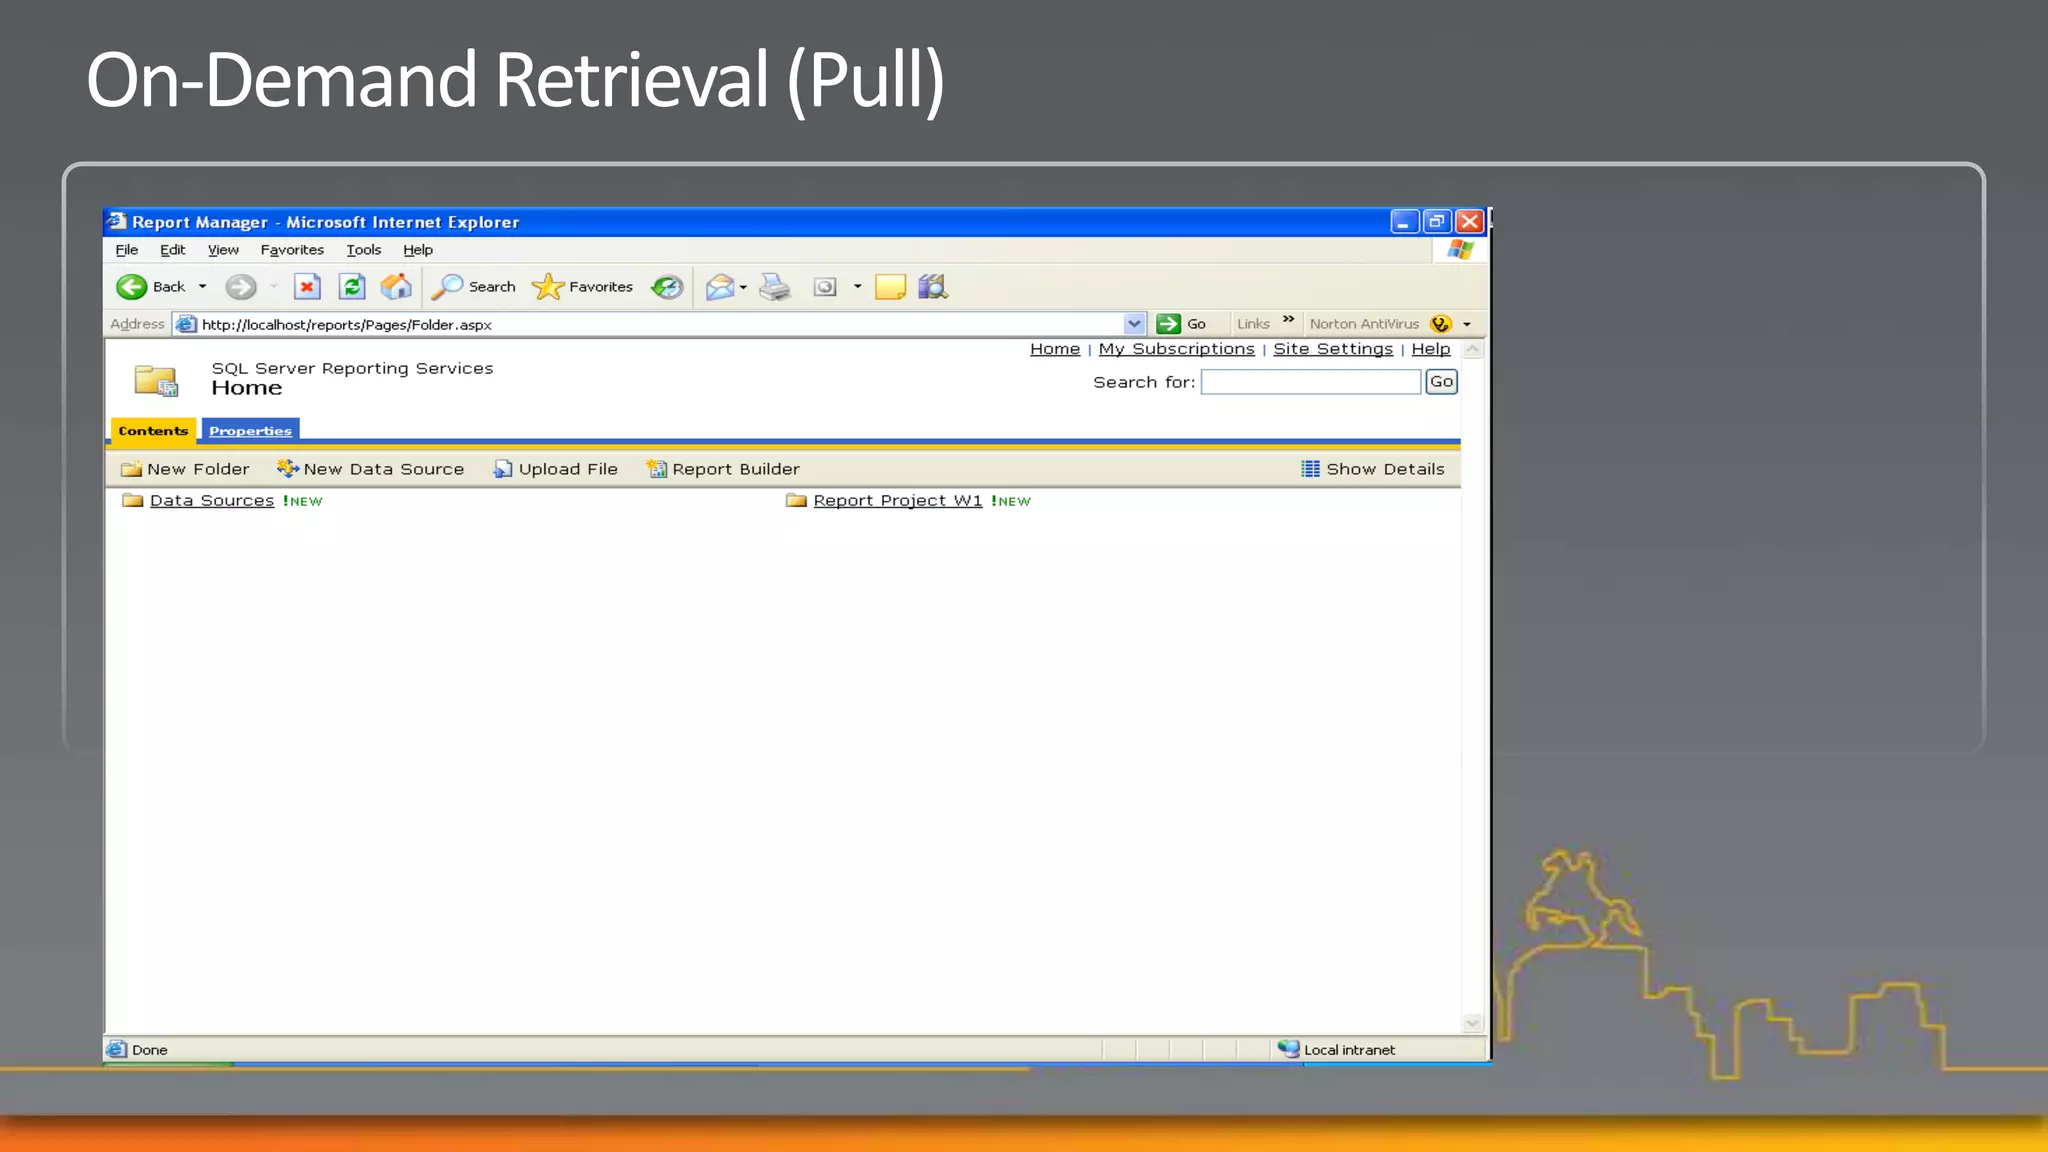2048x1152 pixels.
Task: Click the Go button next to search box
Action: tap(1441, 382)
